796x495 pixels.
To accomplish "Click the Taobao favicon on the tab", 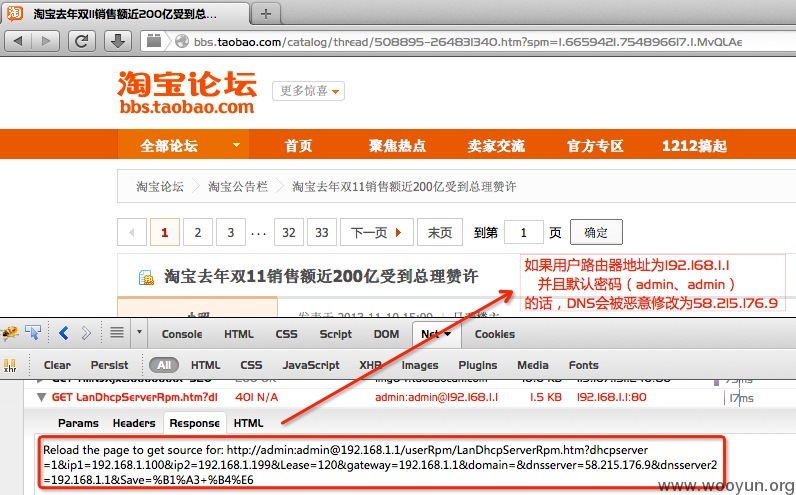I will (x=15, y=13).
